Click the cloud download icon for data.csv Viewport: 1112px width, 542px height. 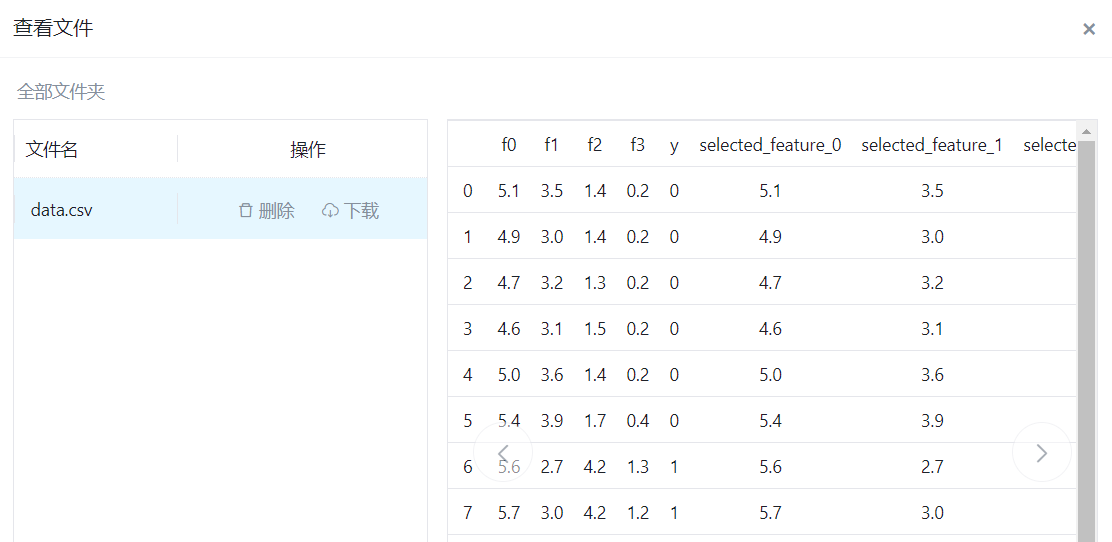pos(330,211)
